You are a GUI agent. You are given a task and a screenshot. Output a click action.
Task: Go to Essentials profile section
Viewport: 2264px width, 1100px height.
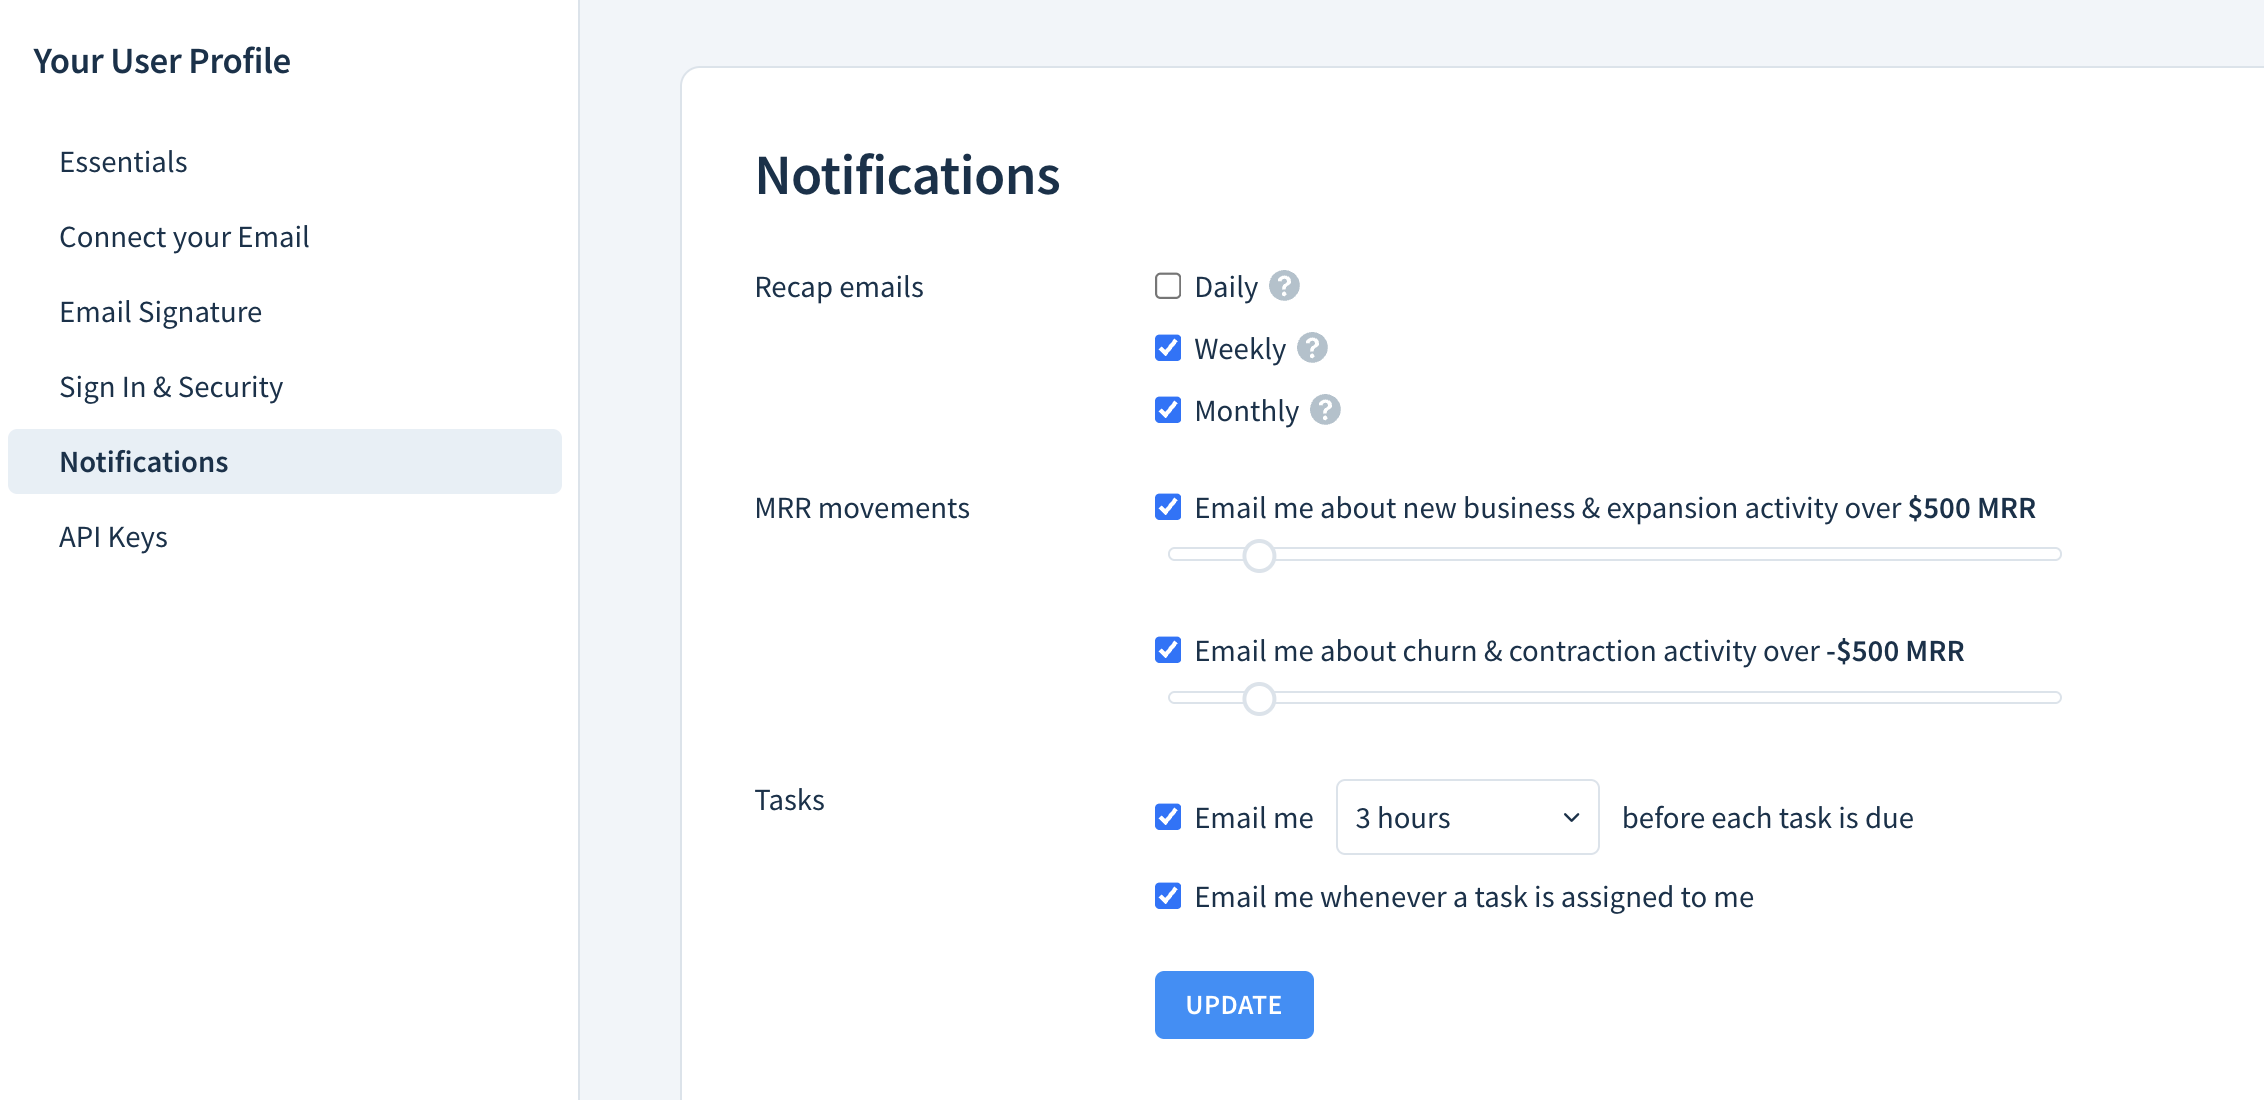coord(123,162)
